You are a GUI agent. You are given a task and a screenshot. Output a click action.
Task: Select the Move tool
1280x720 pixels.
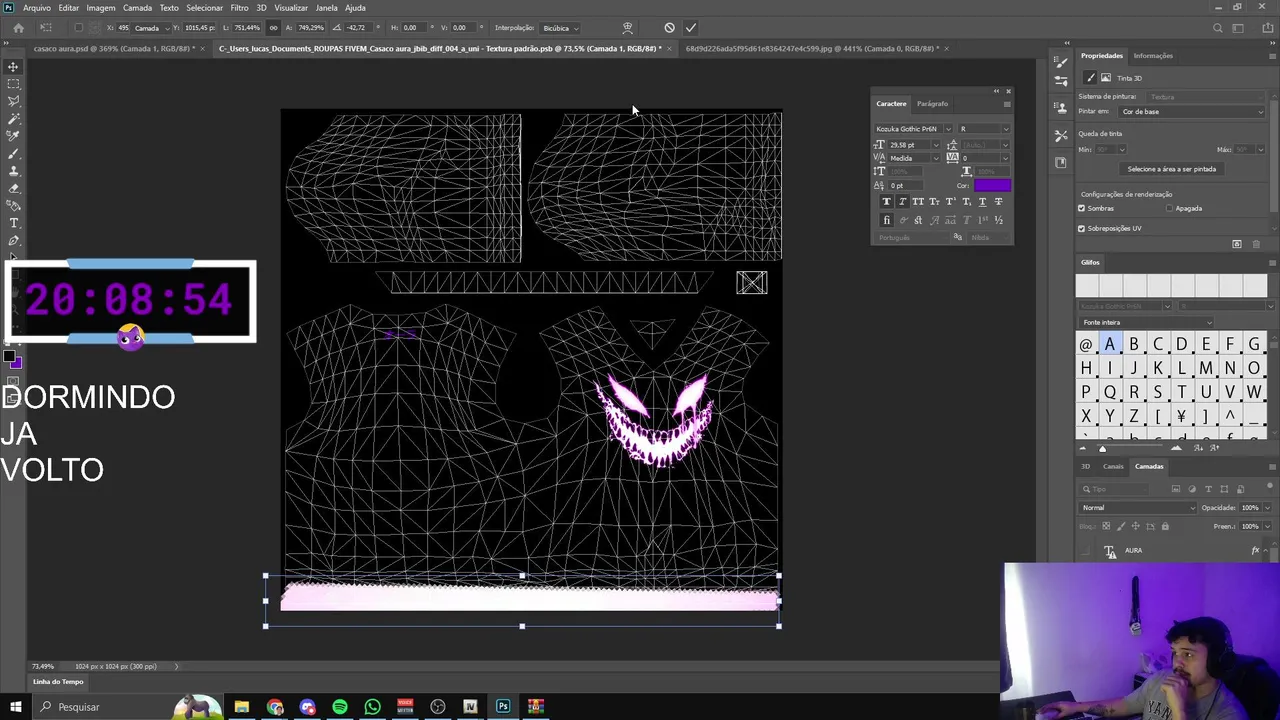(x=13, y=67)
